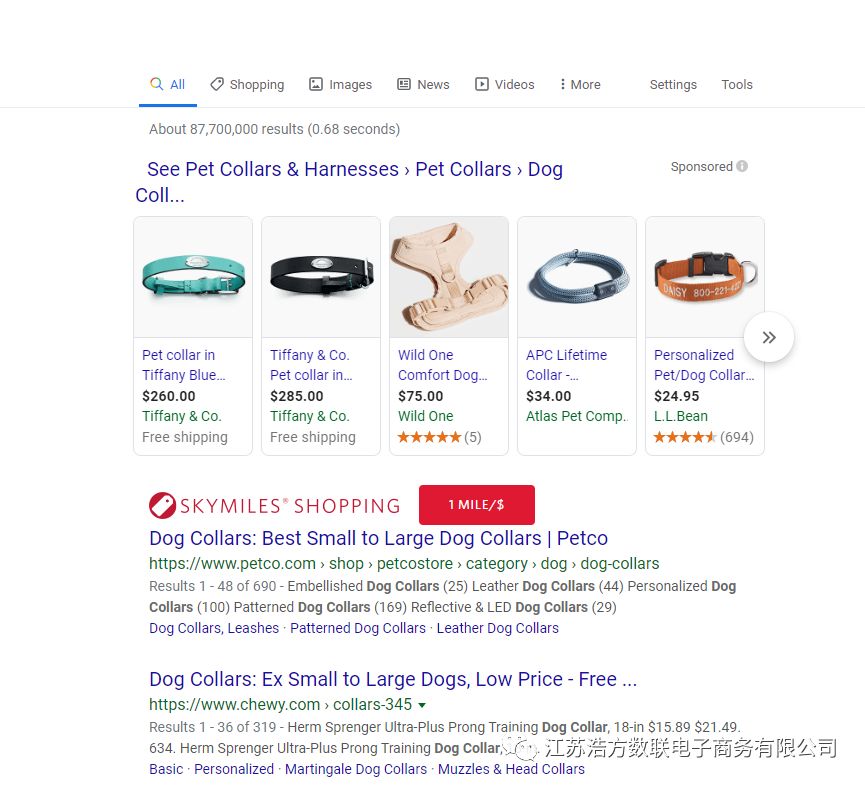Viewport: 865px width, 786px height.
Task: Click the magnifier icon on All tab
Action: pyautogui.click(x=157, y=84)
